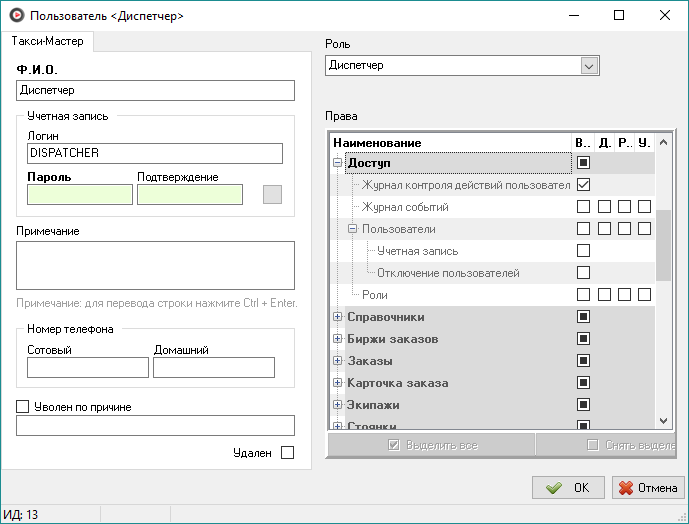Screen dimensions: 689x524
Task: Toggle Биржи заказов tri-state access box
Action: point(584,339)
